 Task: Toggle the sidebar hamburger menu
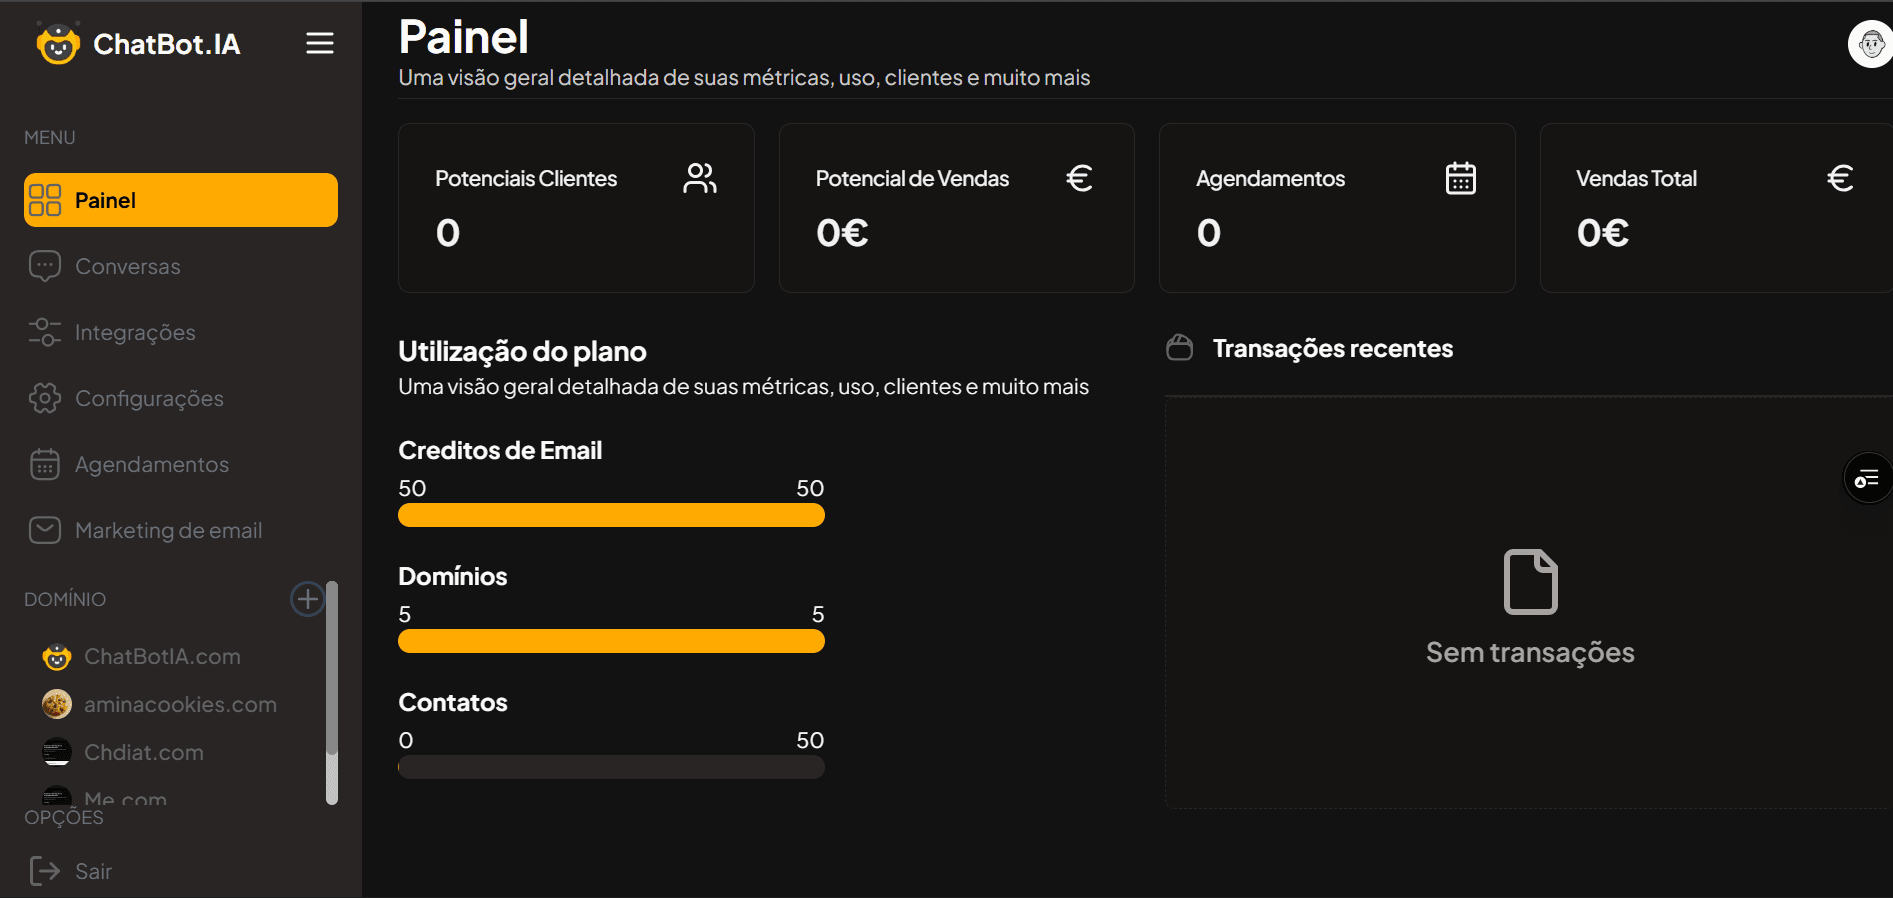(x=320, y=43)
